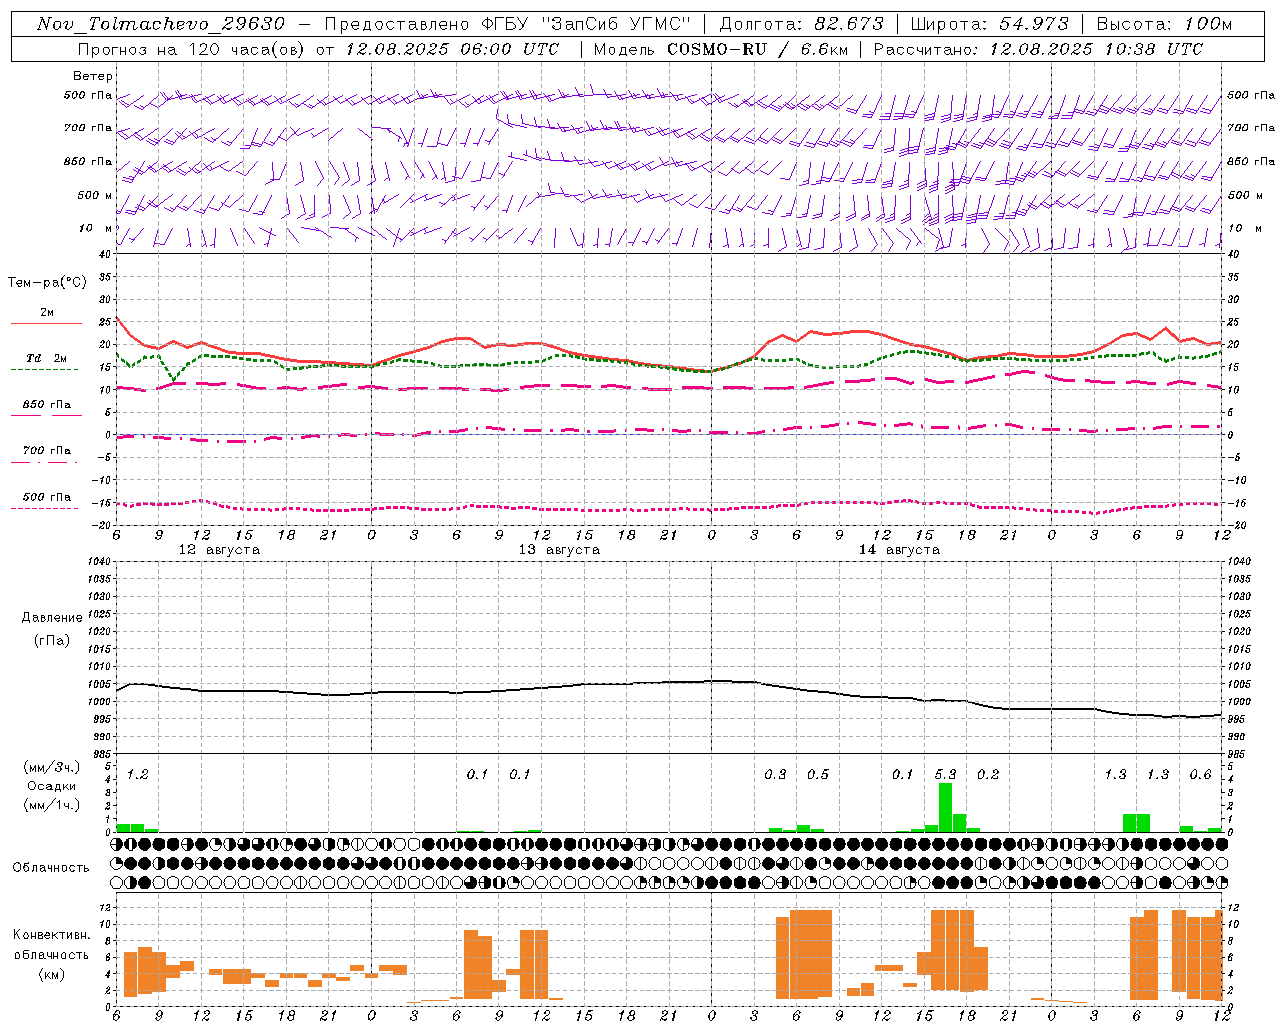Click the Рассчитано 12.08.2025 10:38 UTC timestamp

click(1039, 49)
